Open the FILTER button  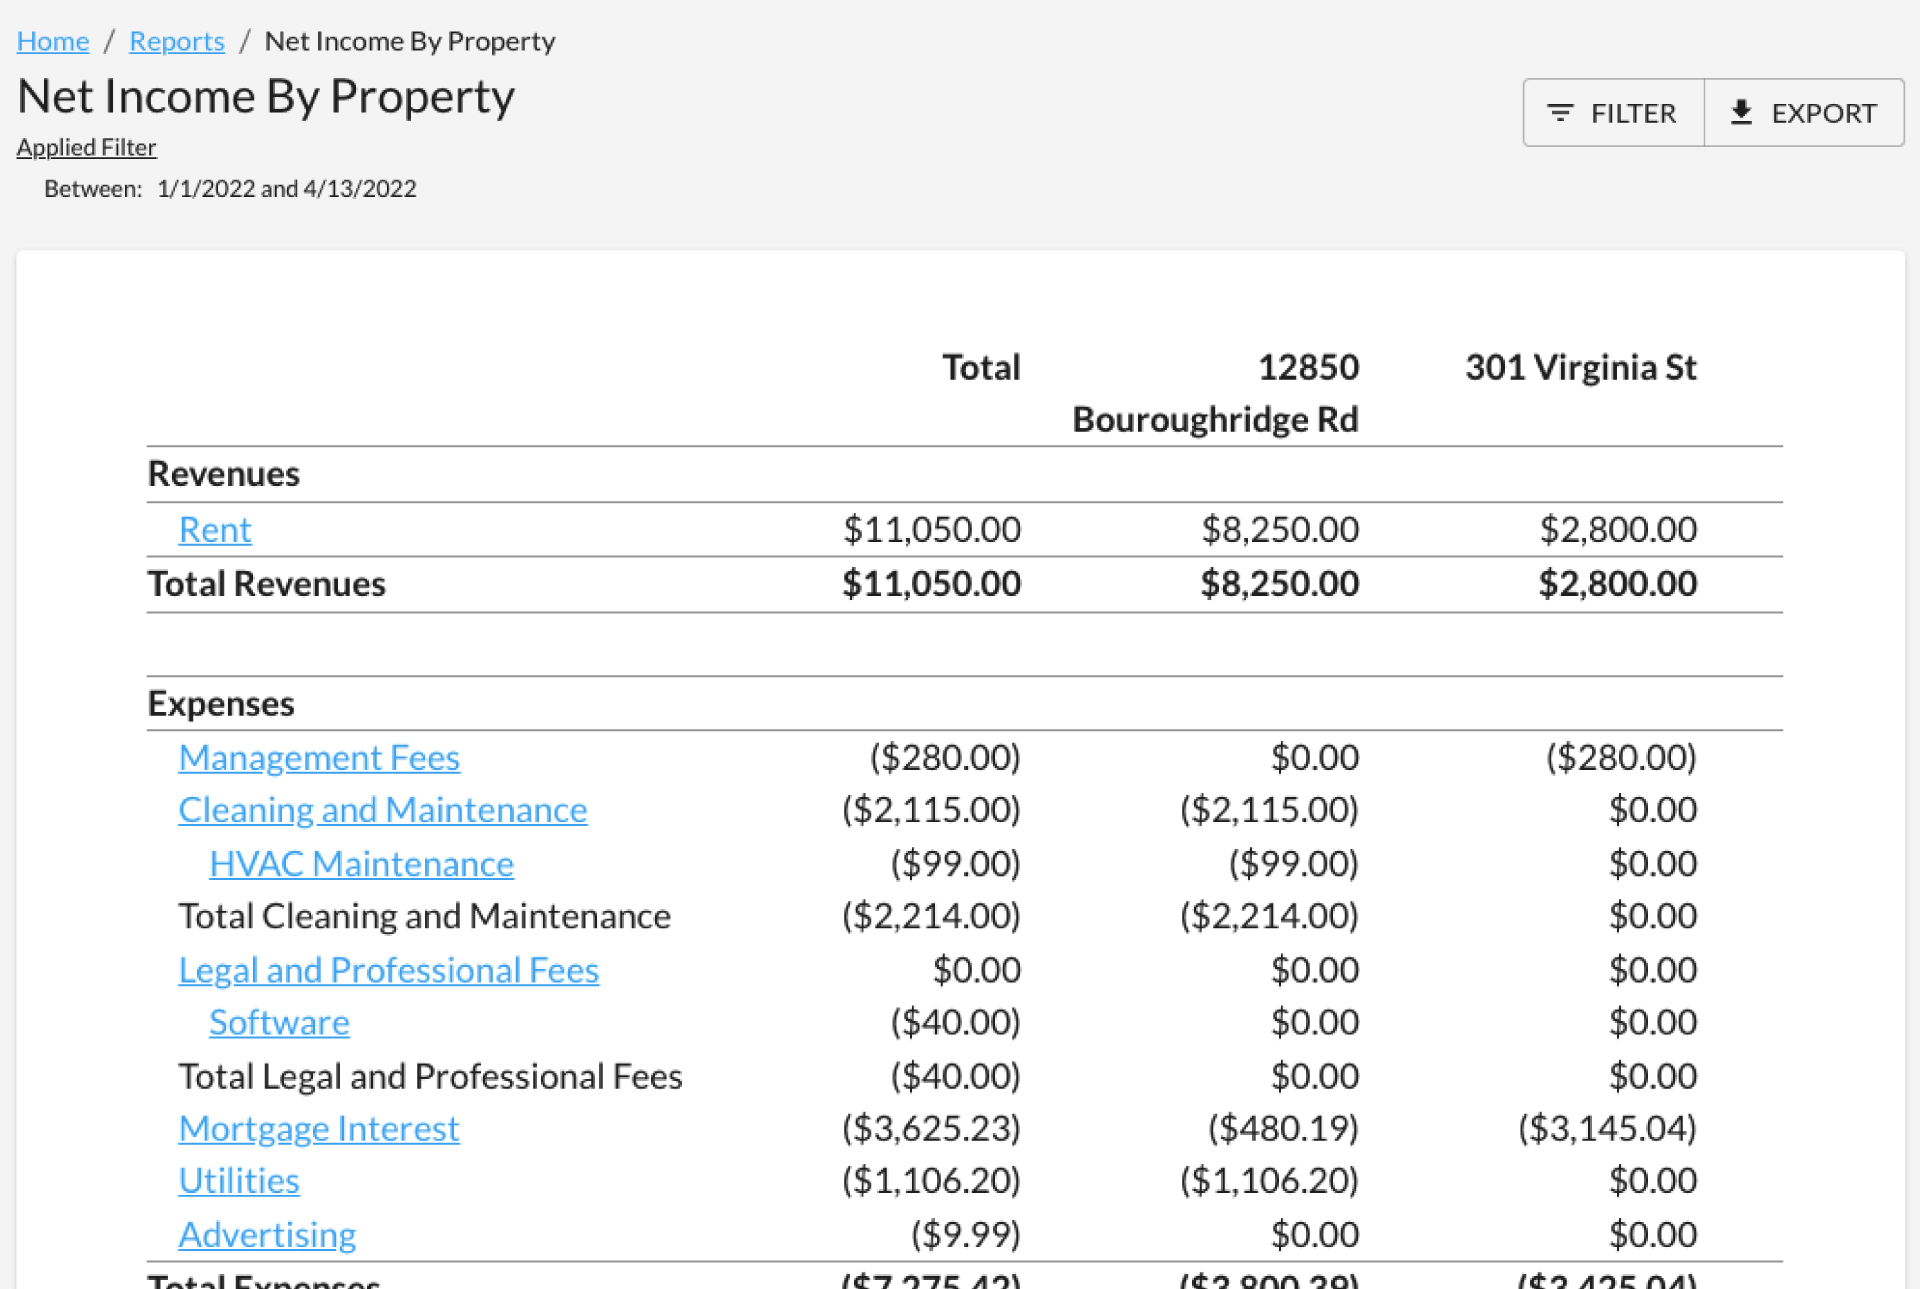pyautogui.click(x=1613, y=113)
